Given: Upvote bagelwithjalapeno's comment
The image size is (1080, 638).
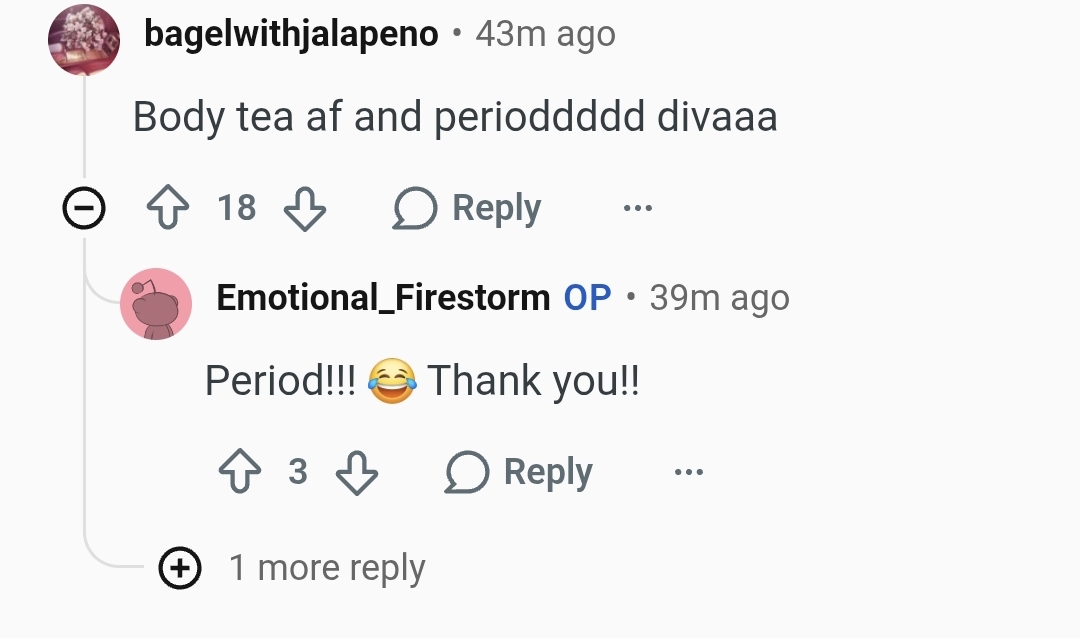Looking at the screenshot, I should (168, 207).
